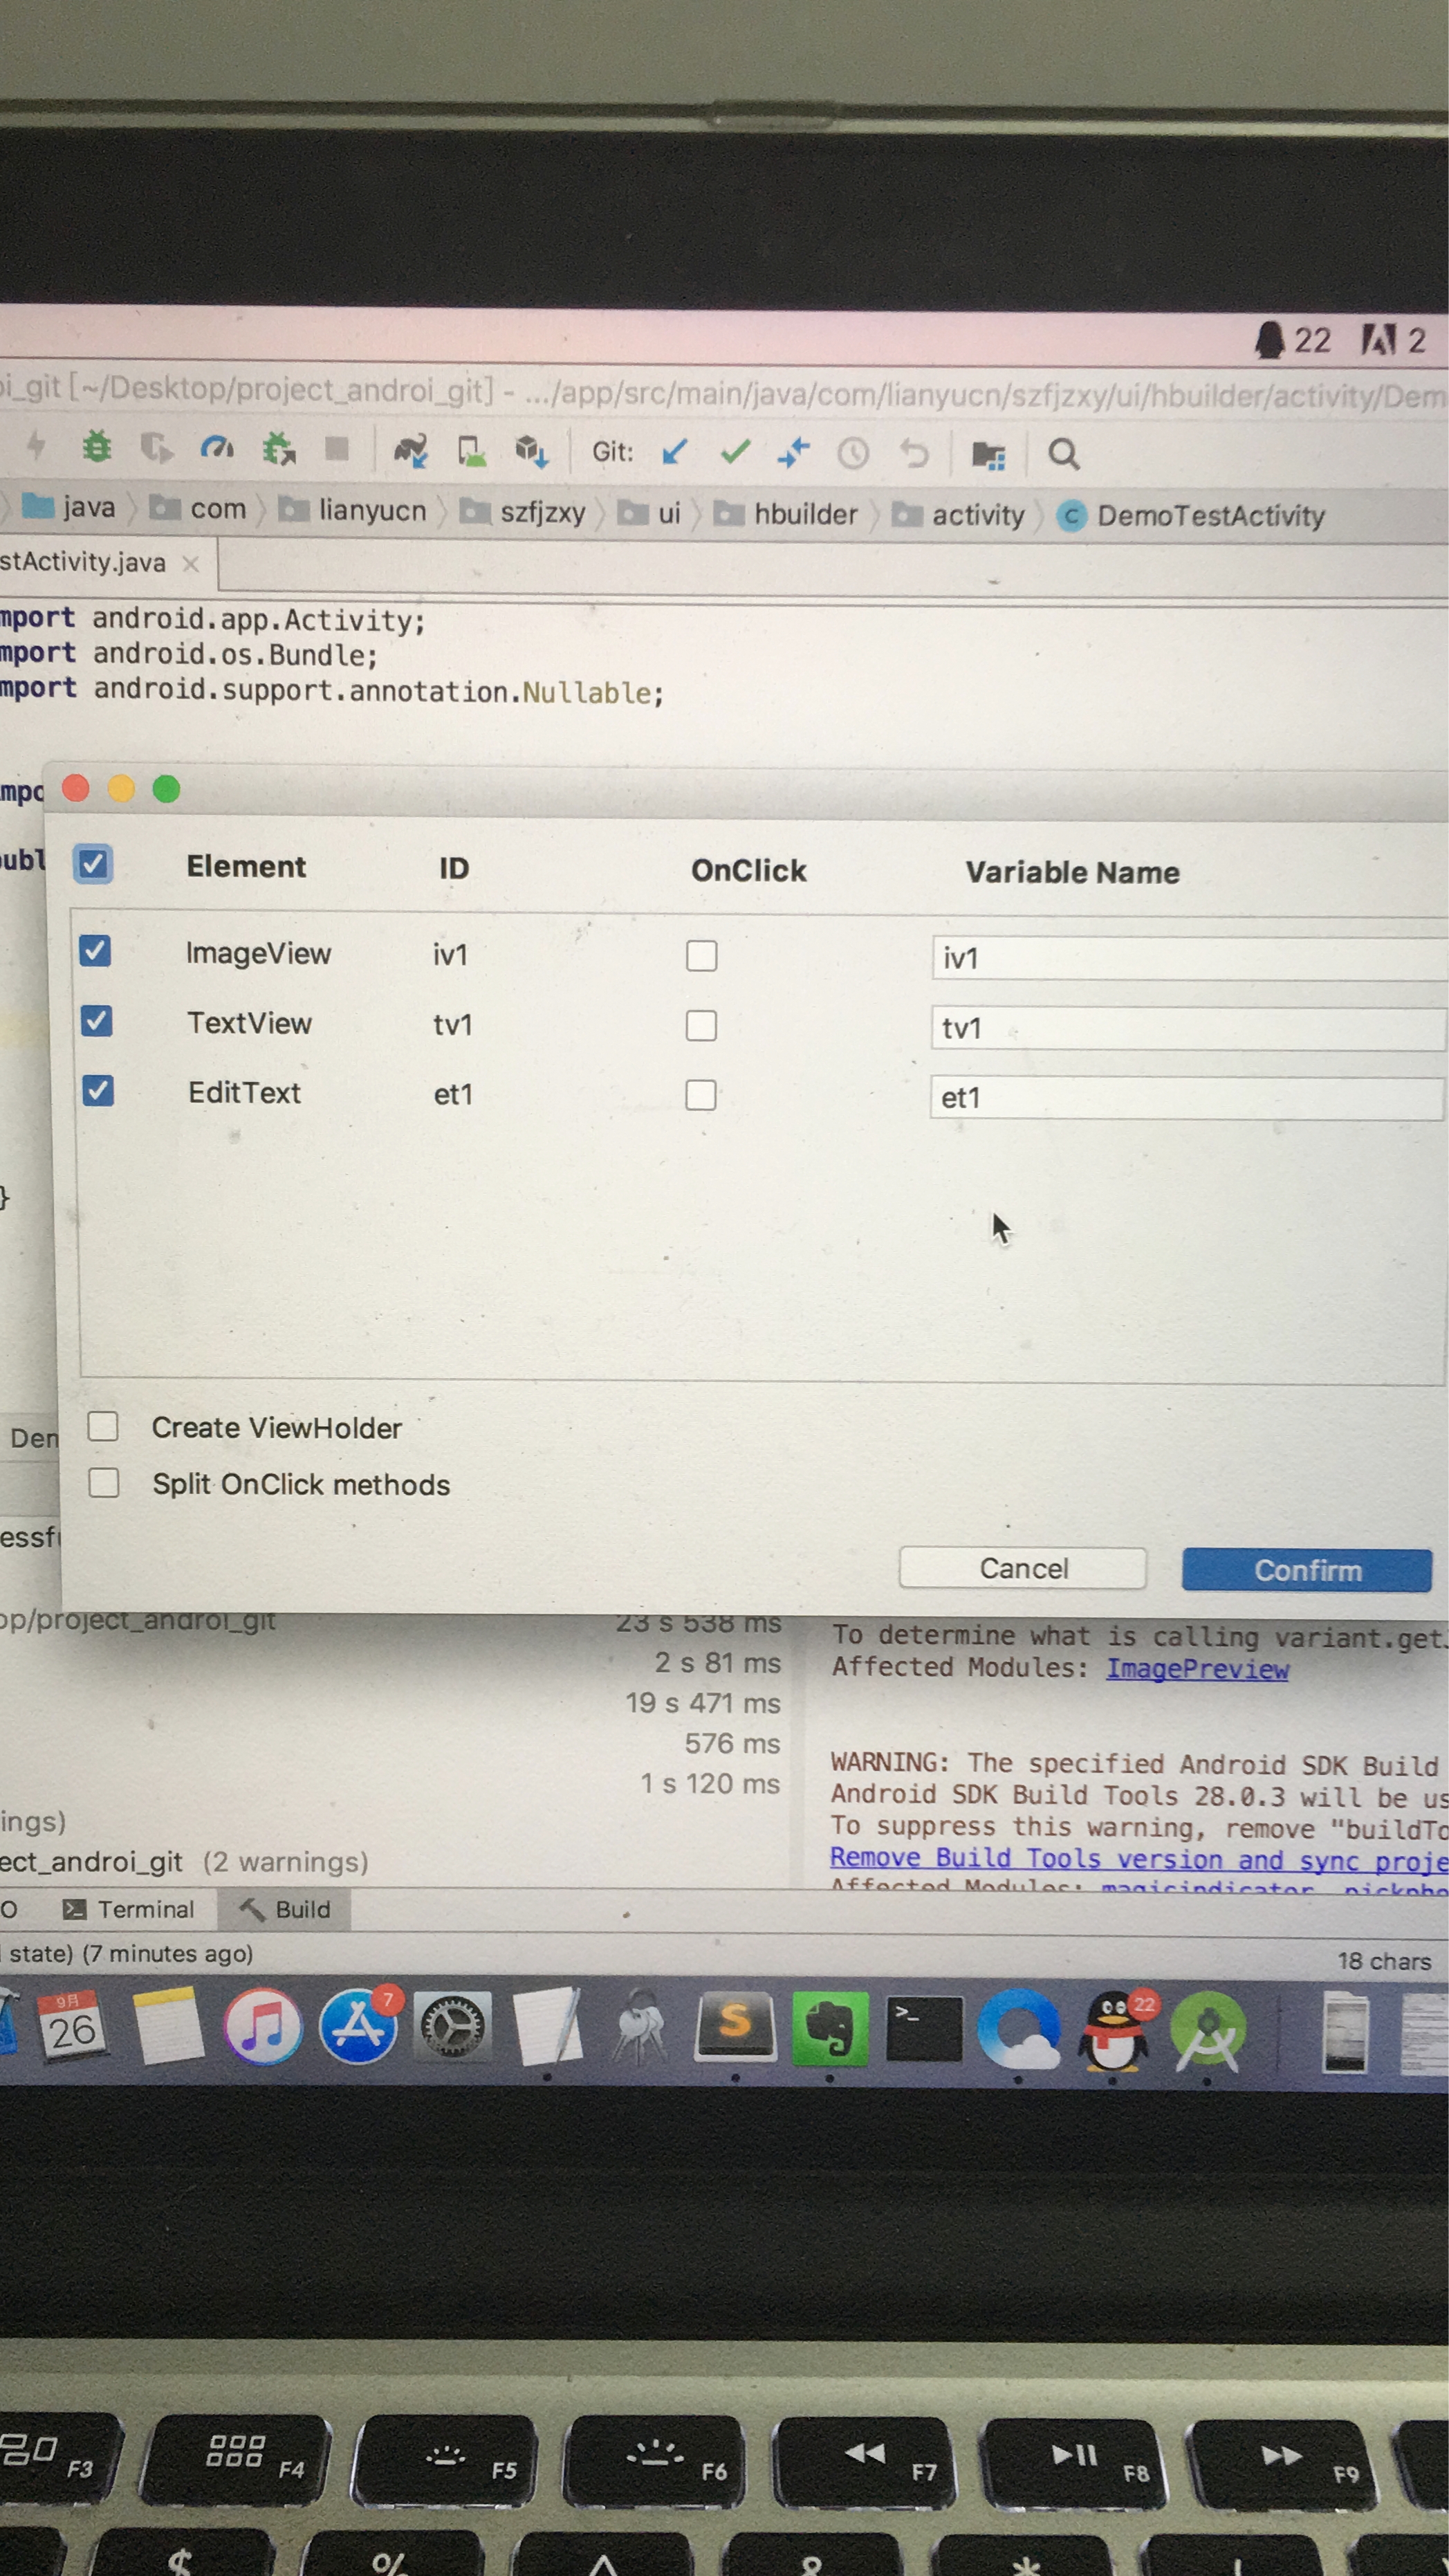Open the SDK Manager icon

[x=531, y=452]
